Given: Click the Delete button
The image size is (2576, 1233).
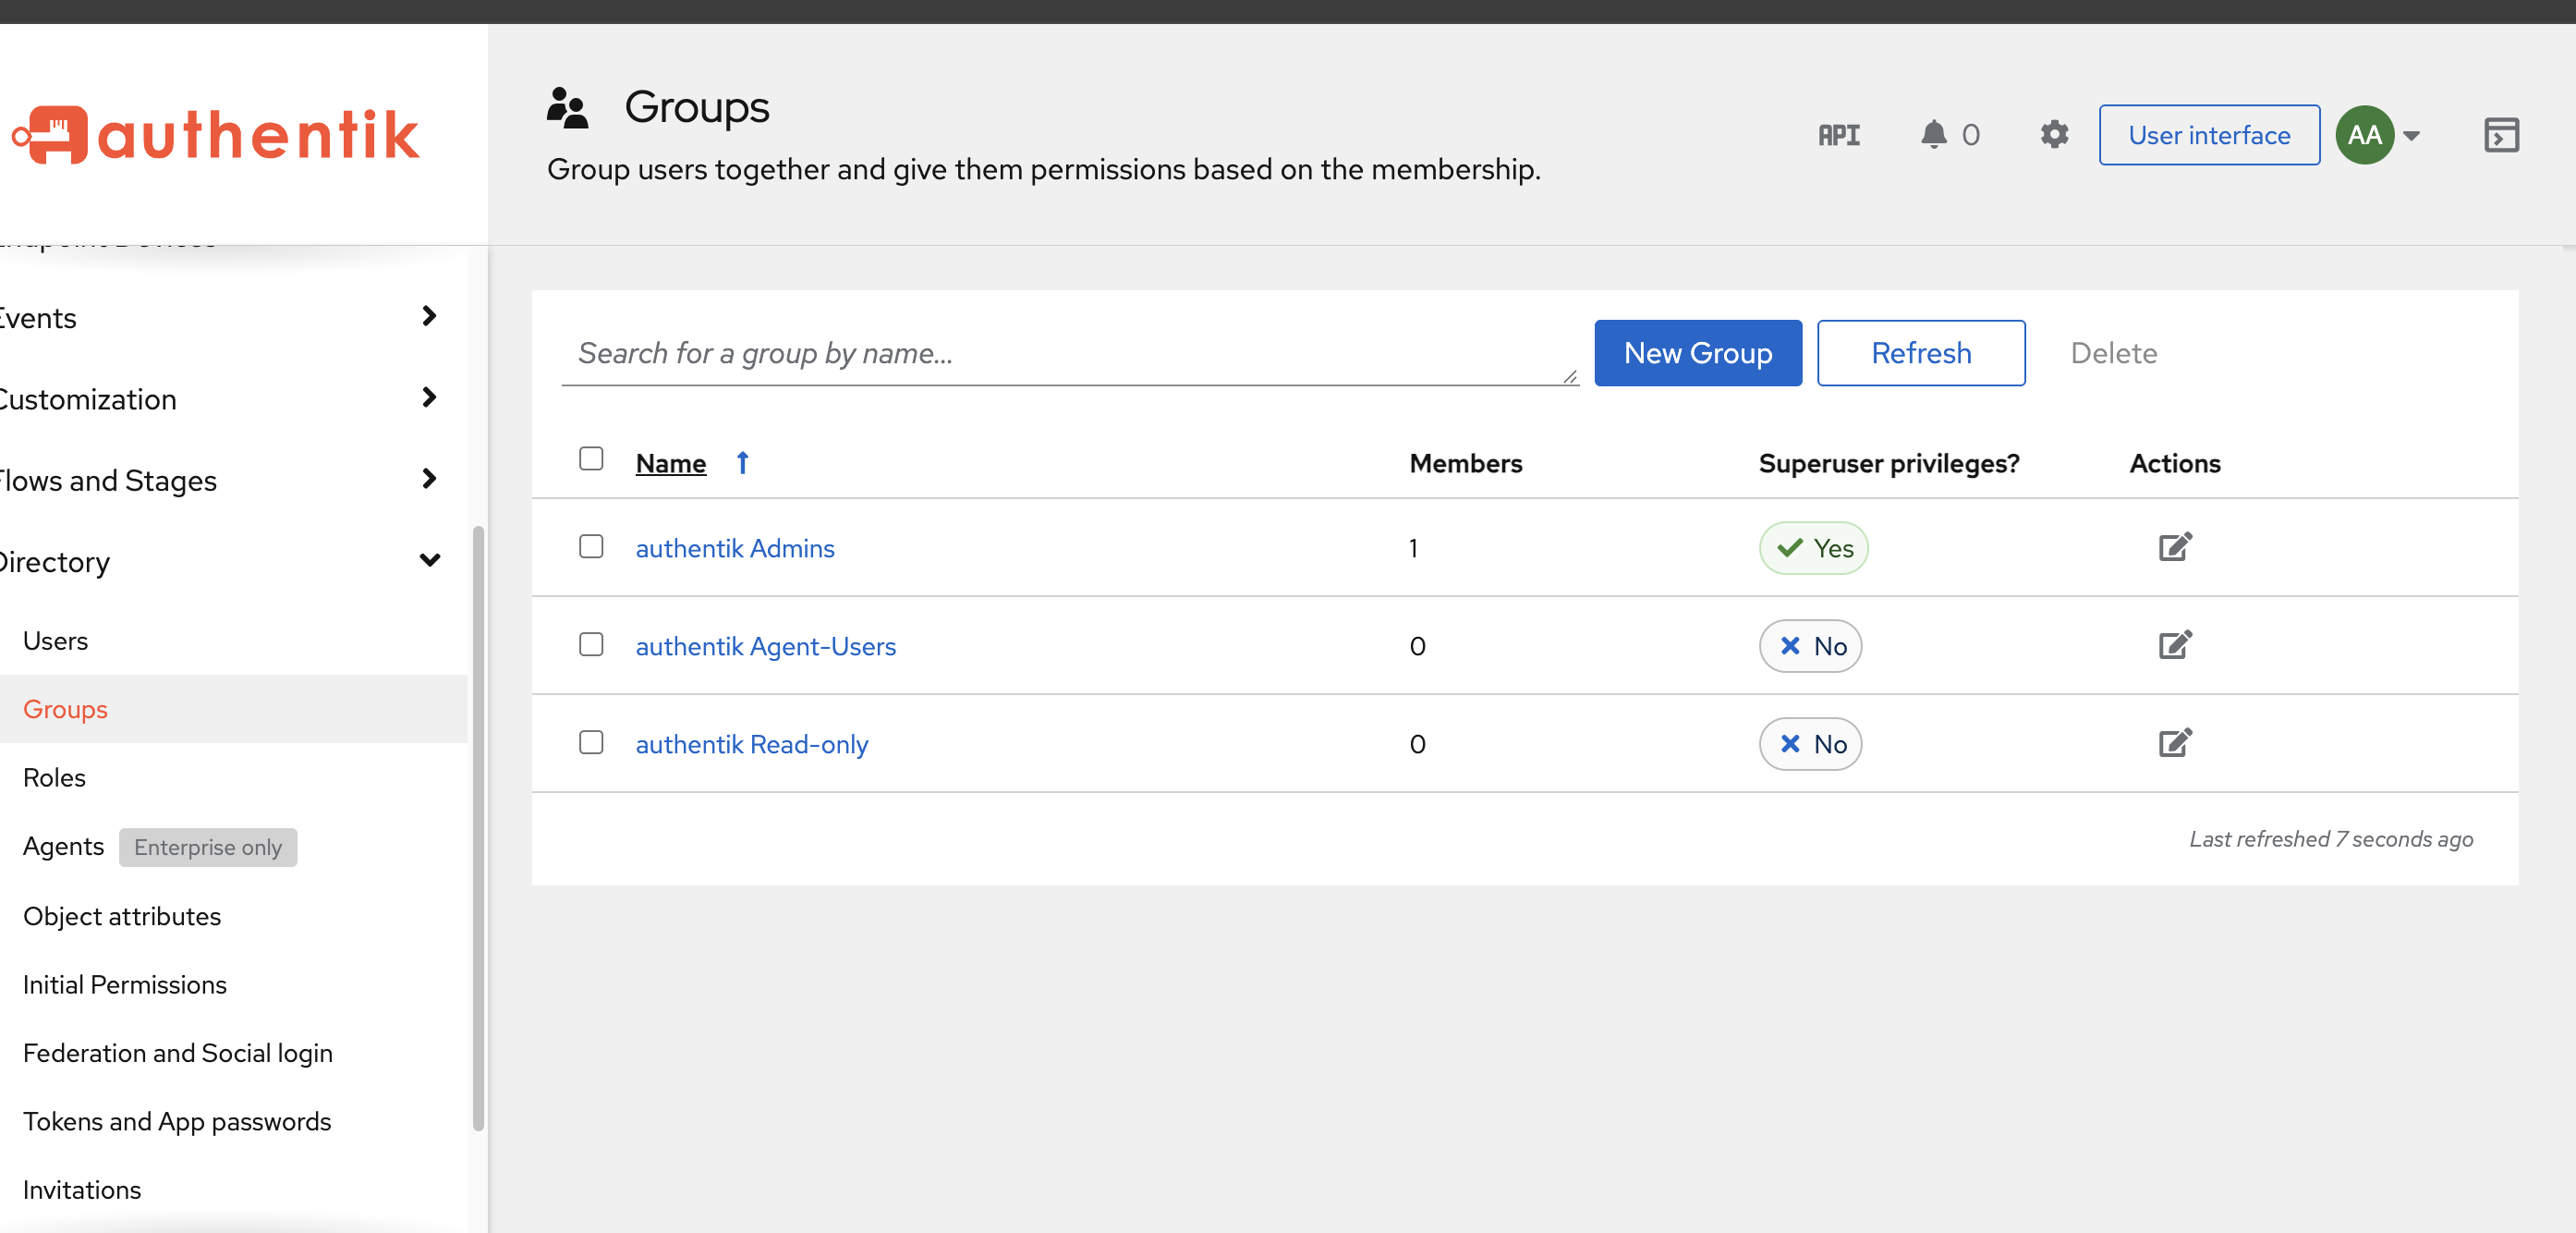Looking at the screenshot, I should click(x=2113, y=353).
